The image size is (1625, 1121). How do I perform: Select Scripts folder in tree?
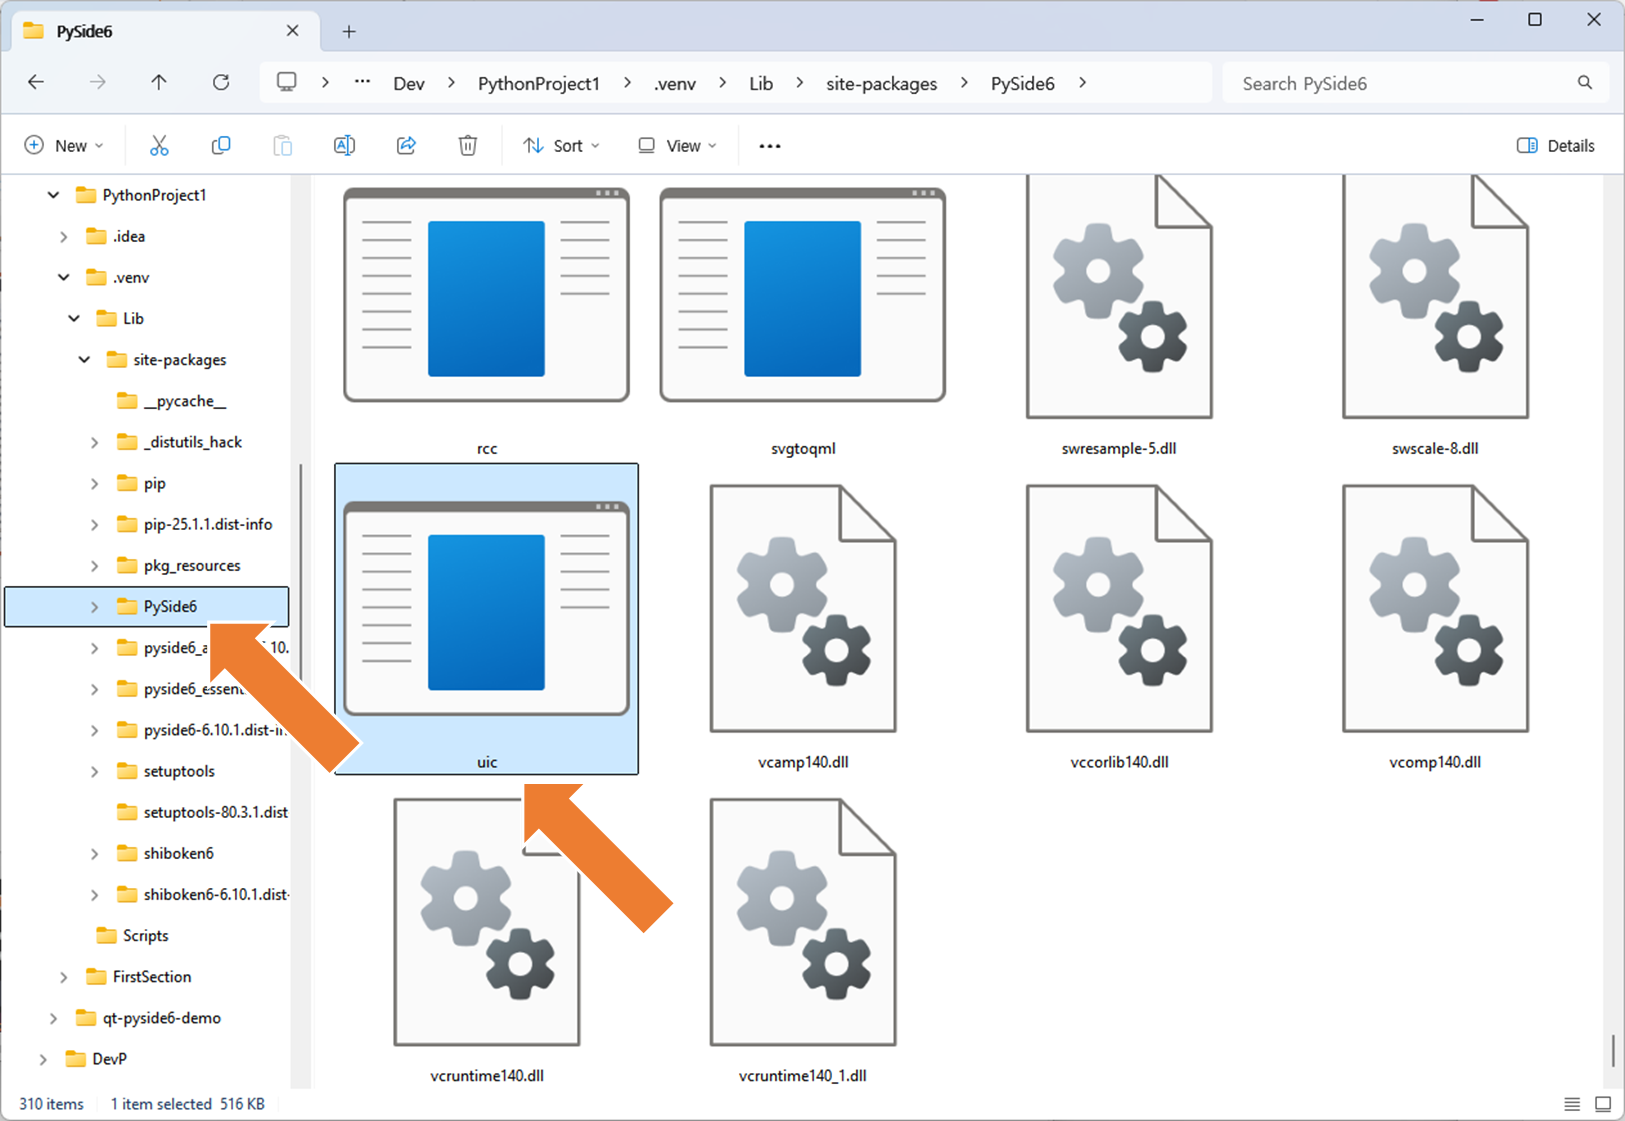[x=145, y=936]
